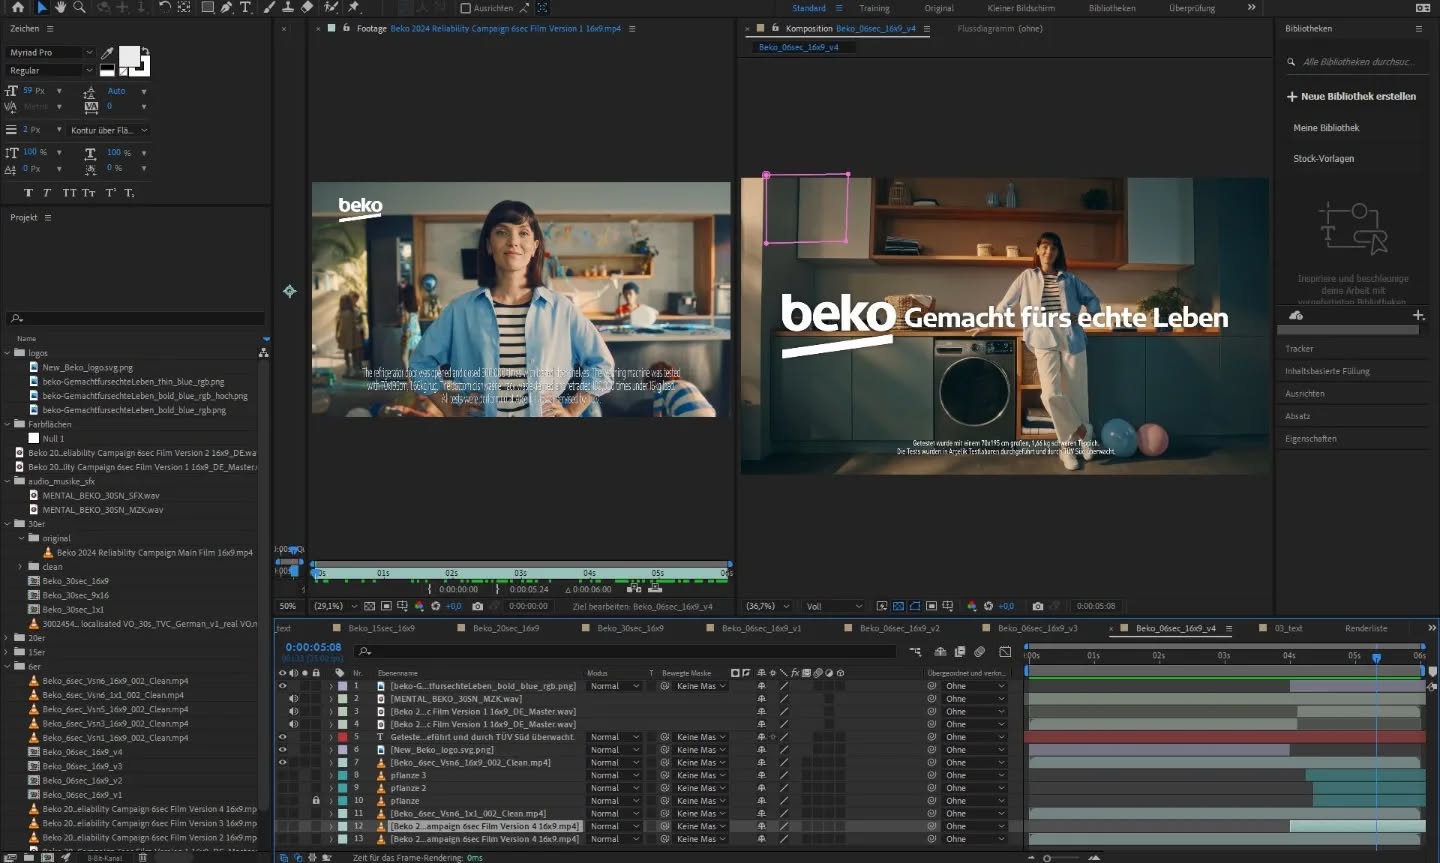Open blend mode dropdown for layer 1
The image size is (1440, 863).
pos(615,686)
